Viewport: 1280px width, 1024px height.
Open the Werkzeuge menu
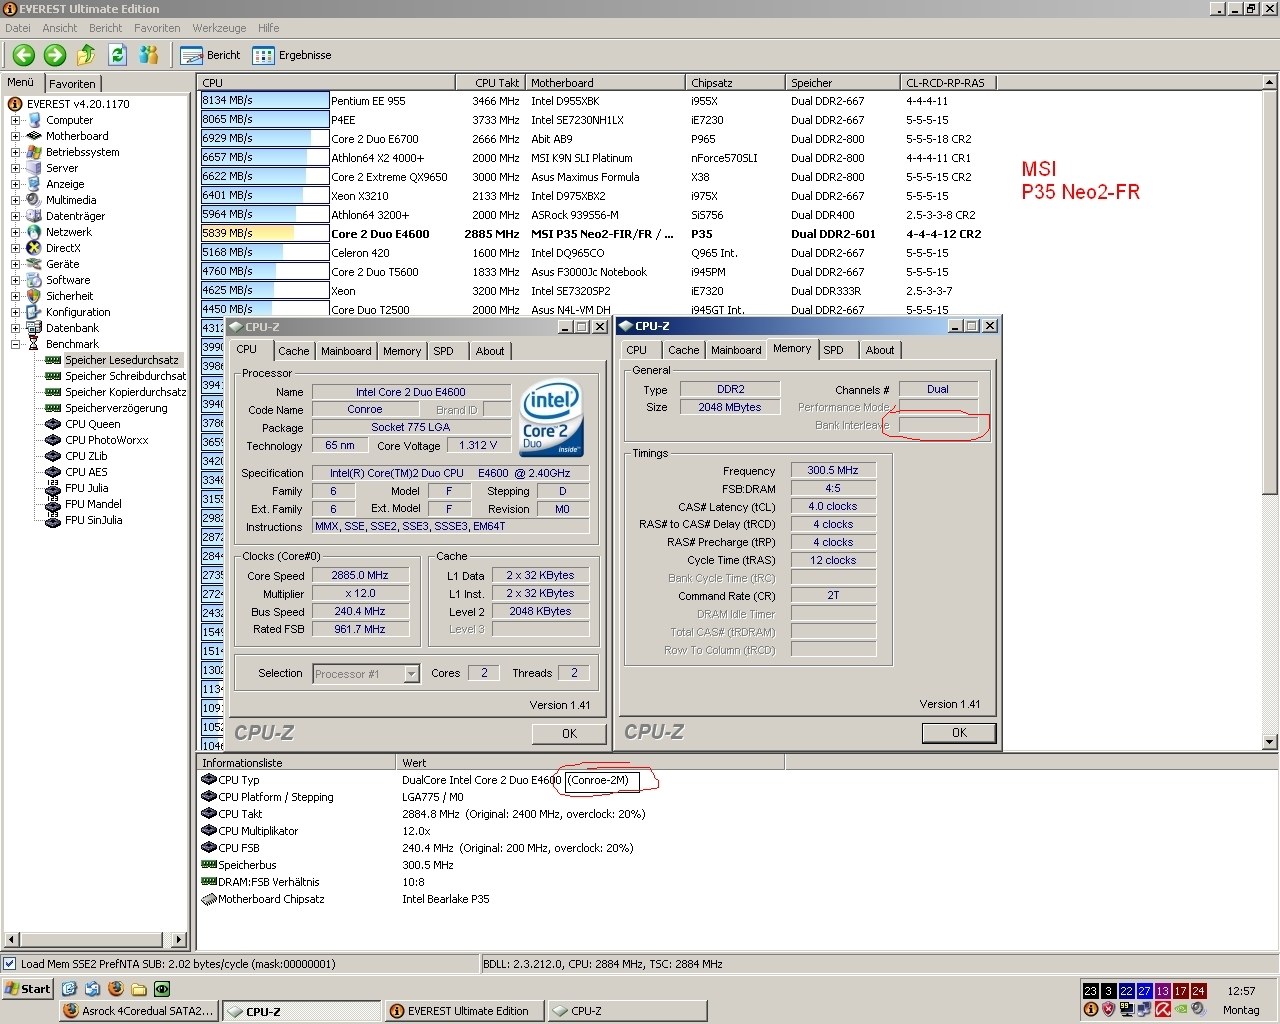coord(219,28)
